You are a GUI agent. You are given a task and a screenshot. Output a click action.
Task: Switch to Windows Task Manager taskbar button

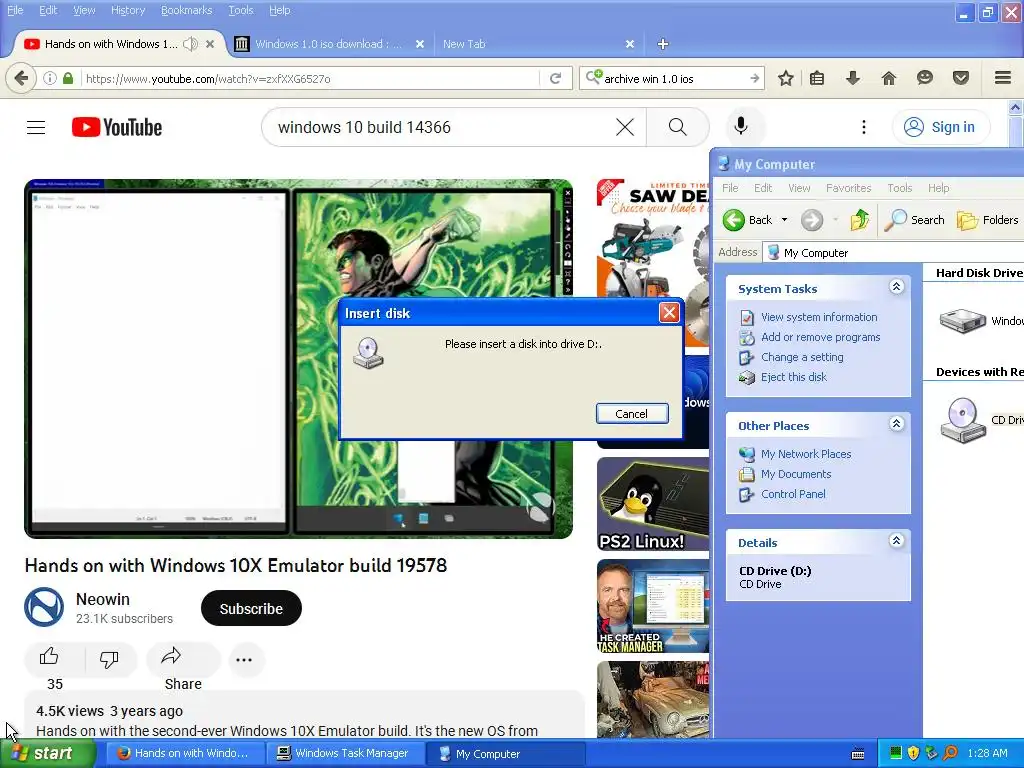344,754
